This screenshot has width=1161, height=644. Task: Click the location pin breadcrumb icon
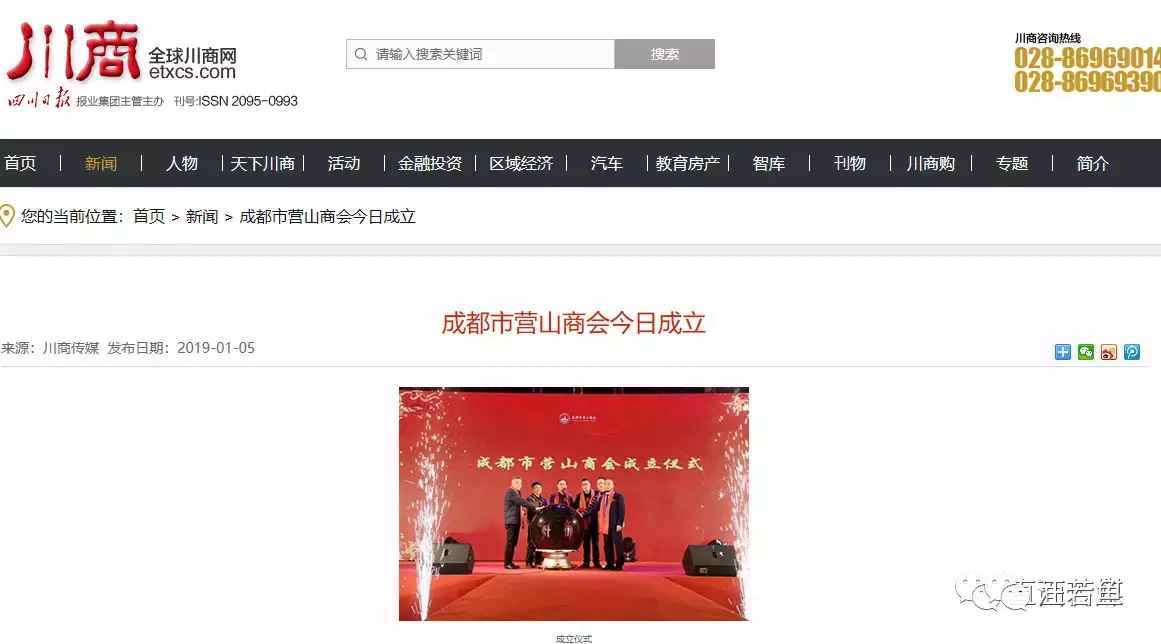(x=7, y=216)
